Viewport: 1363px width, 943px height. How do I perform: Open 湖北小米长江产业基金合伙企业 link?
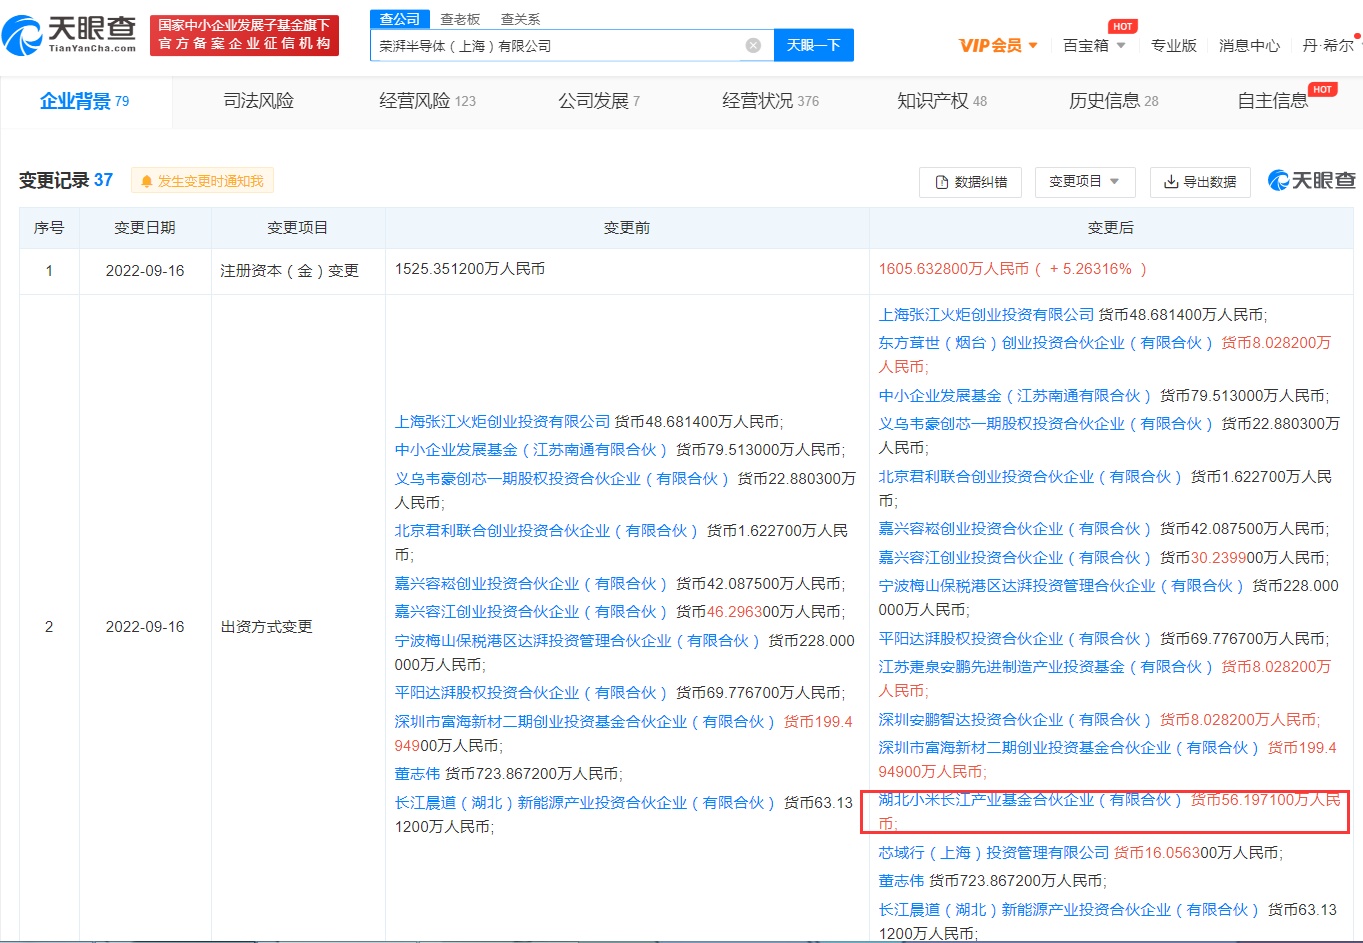tap(1030, 800)
